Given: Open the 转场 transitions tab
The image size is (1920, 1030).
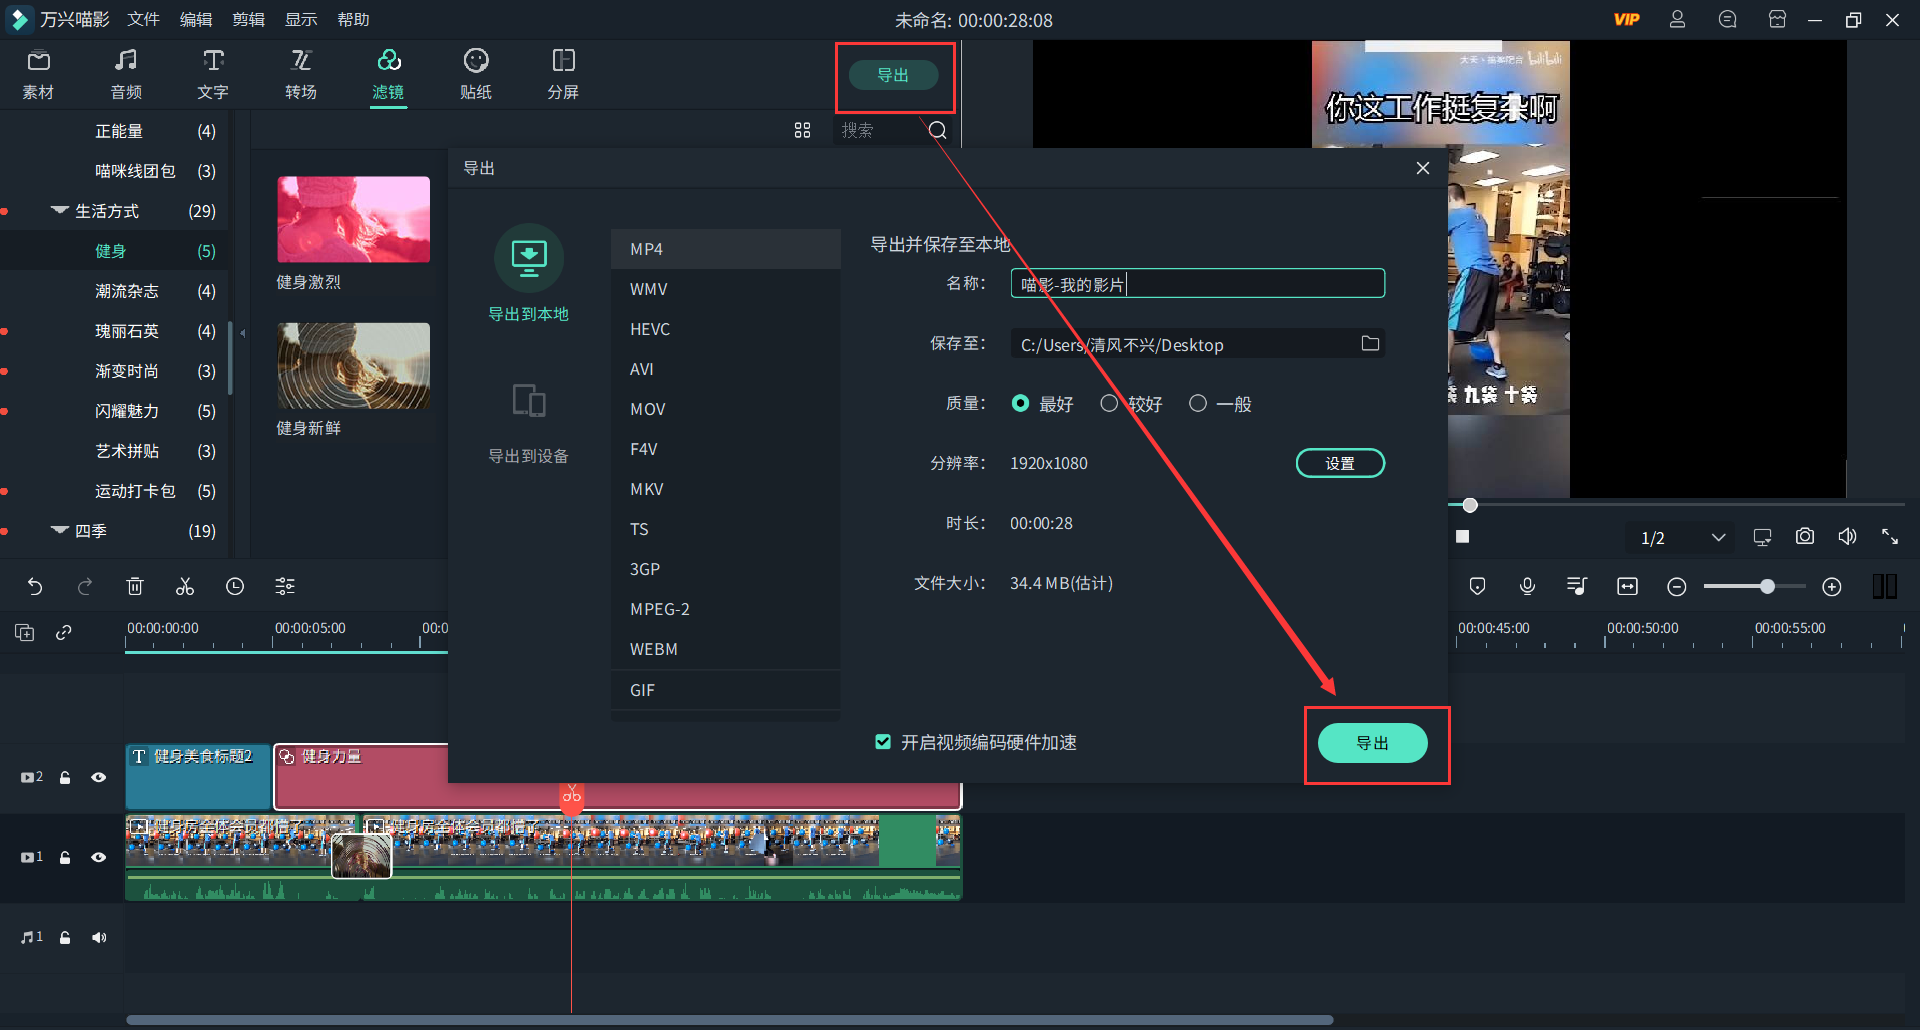Looking at the screenshot, I should (300, 74).
